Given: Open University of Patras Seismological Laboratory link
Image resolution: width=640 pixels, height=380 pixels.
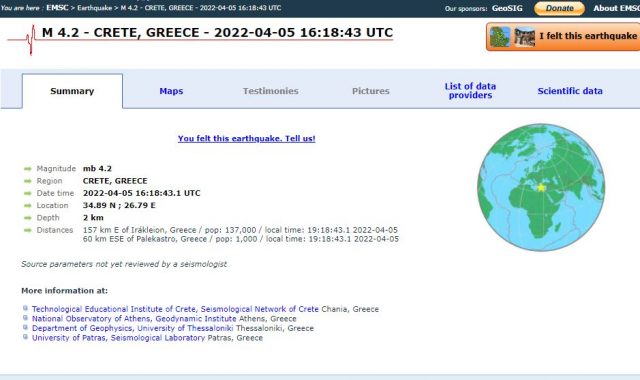Looking at the screenshot, I should [118, 338].
